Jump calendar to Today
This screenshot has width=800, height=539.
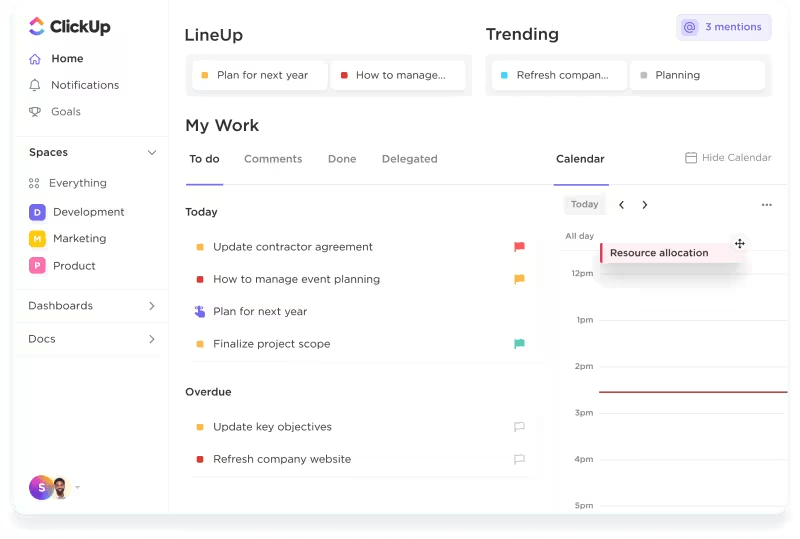click(584, 205)
